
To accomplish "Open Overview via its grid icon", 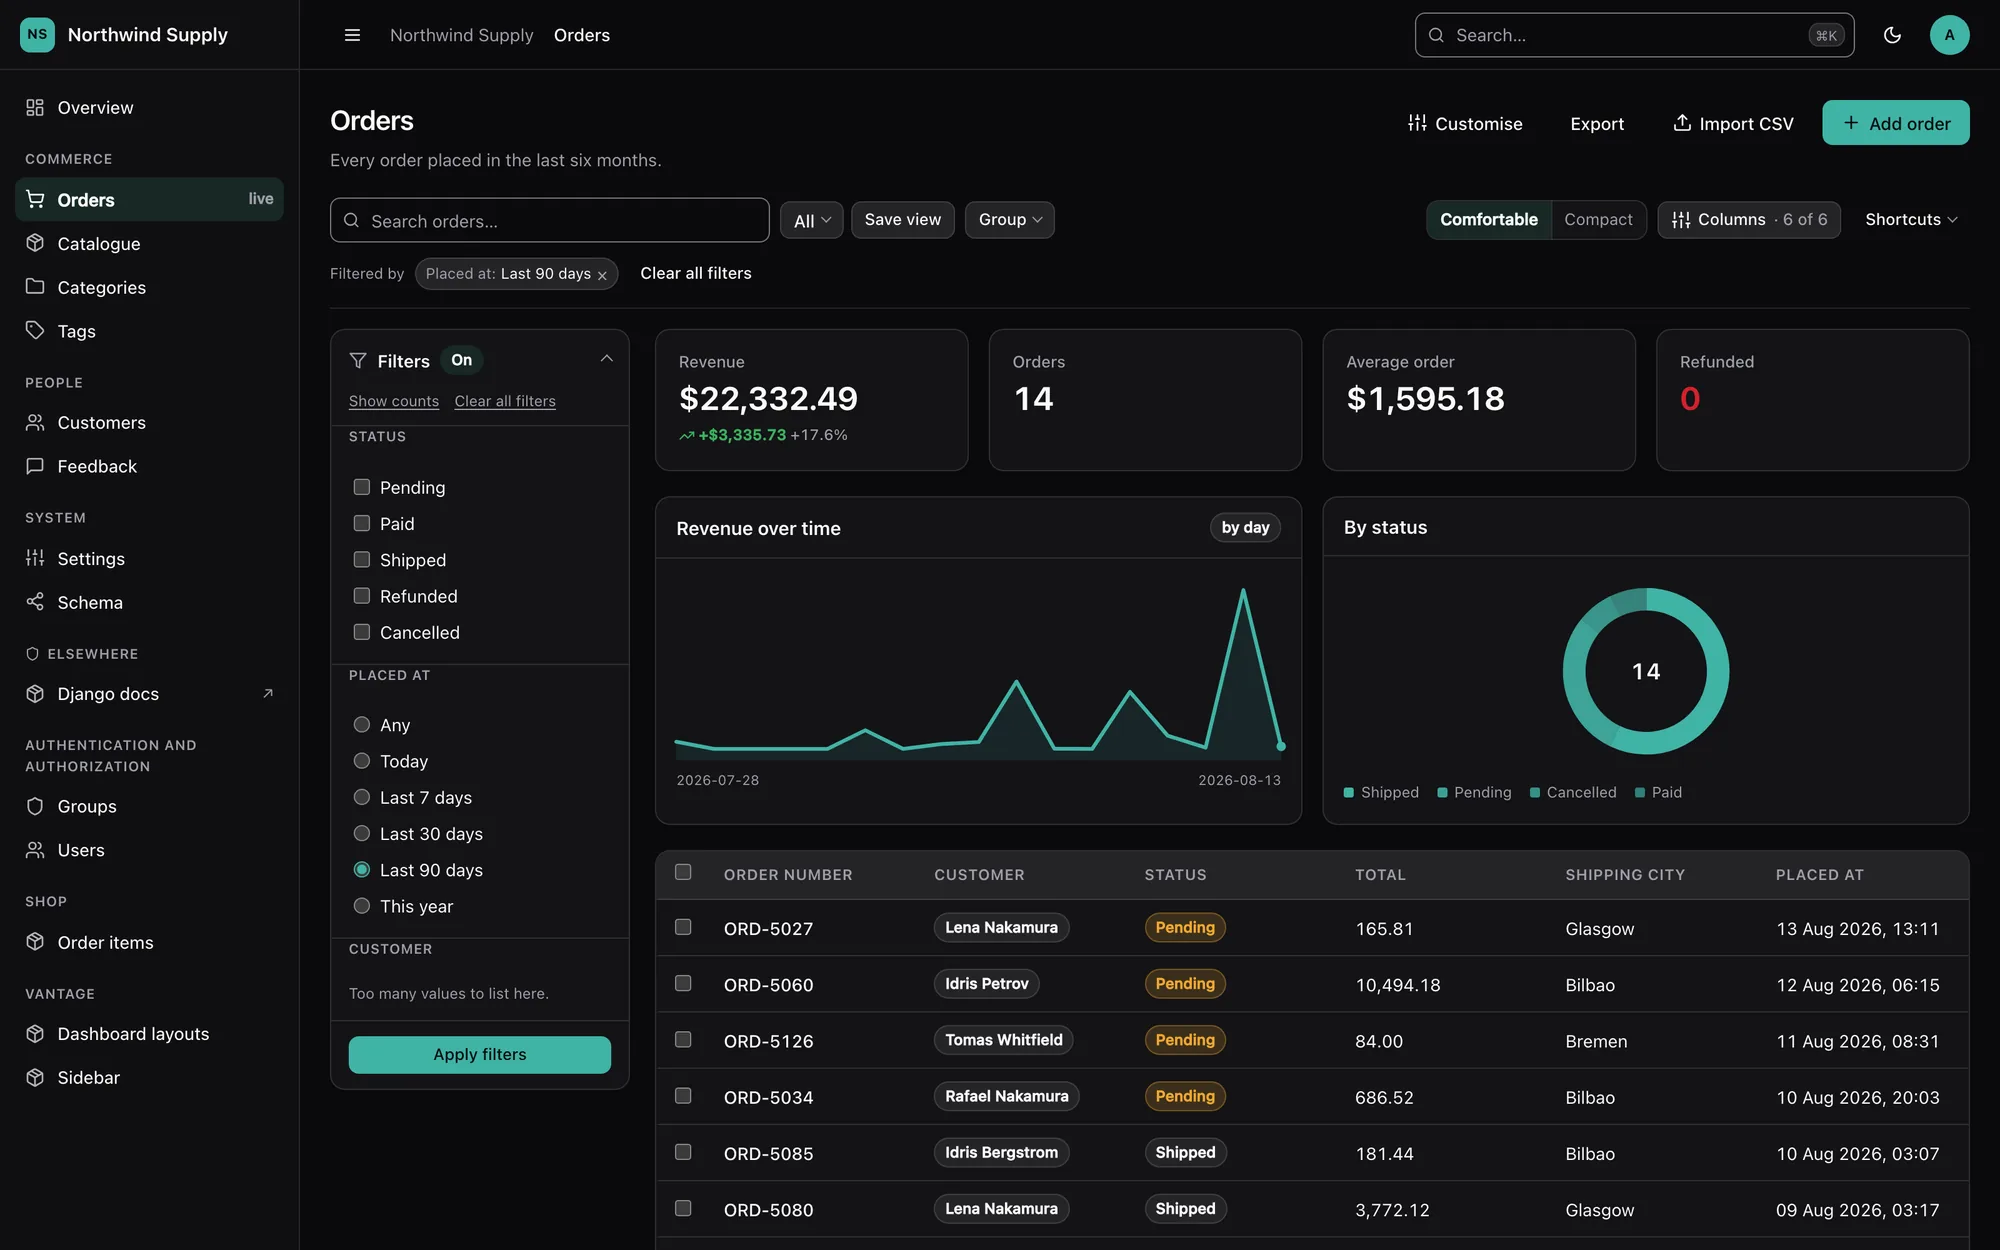I will (35, 107).
